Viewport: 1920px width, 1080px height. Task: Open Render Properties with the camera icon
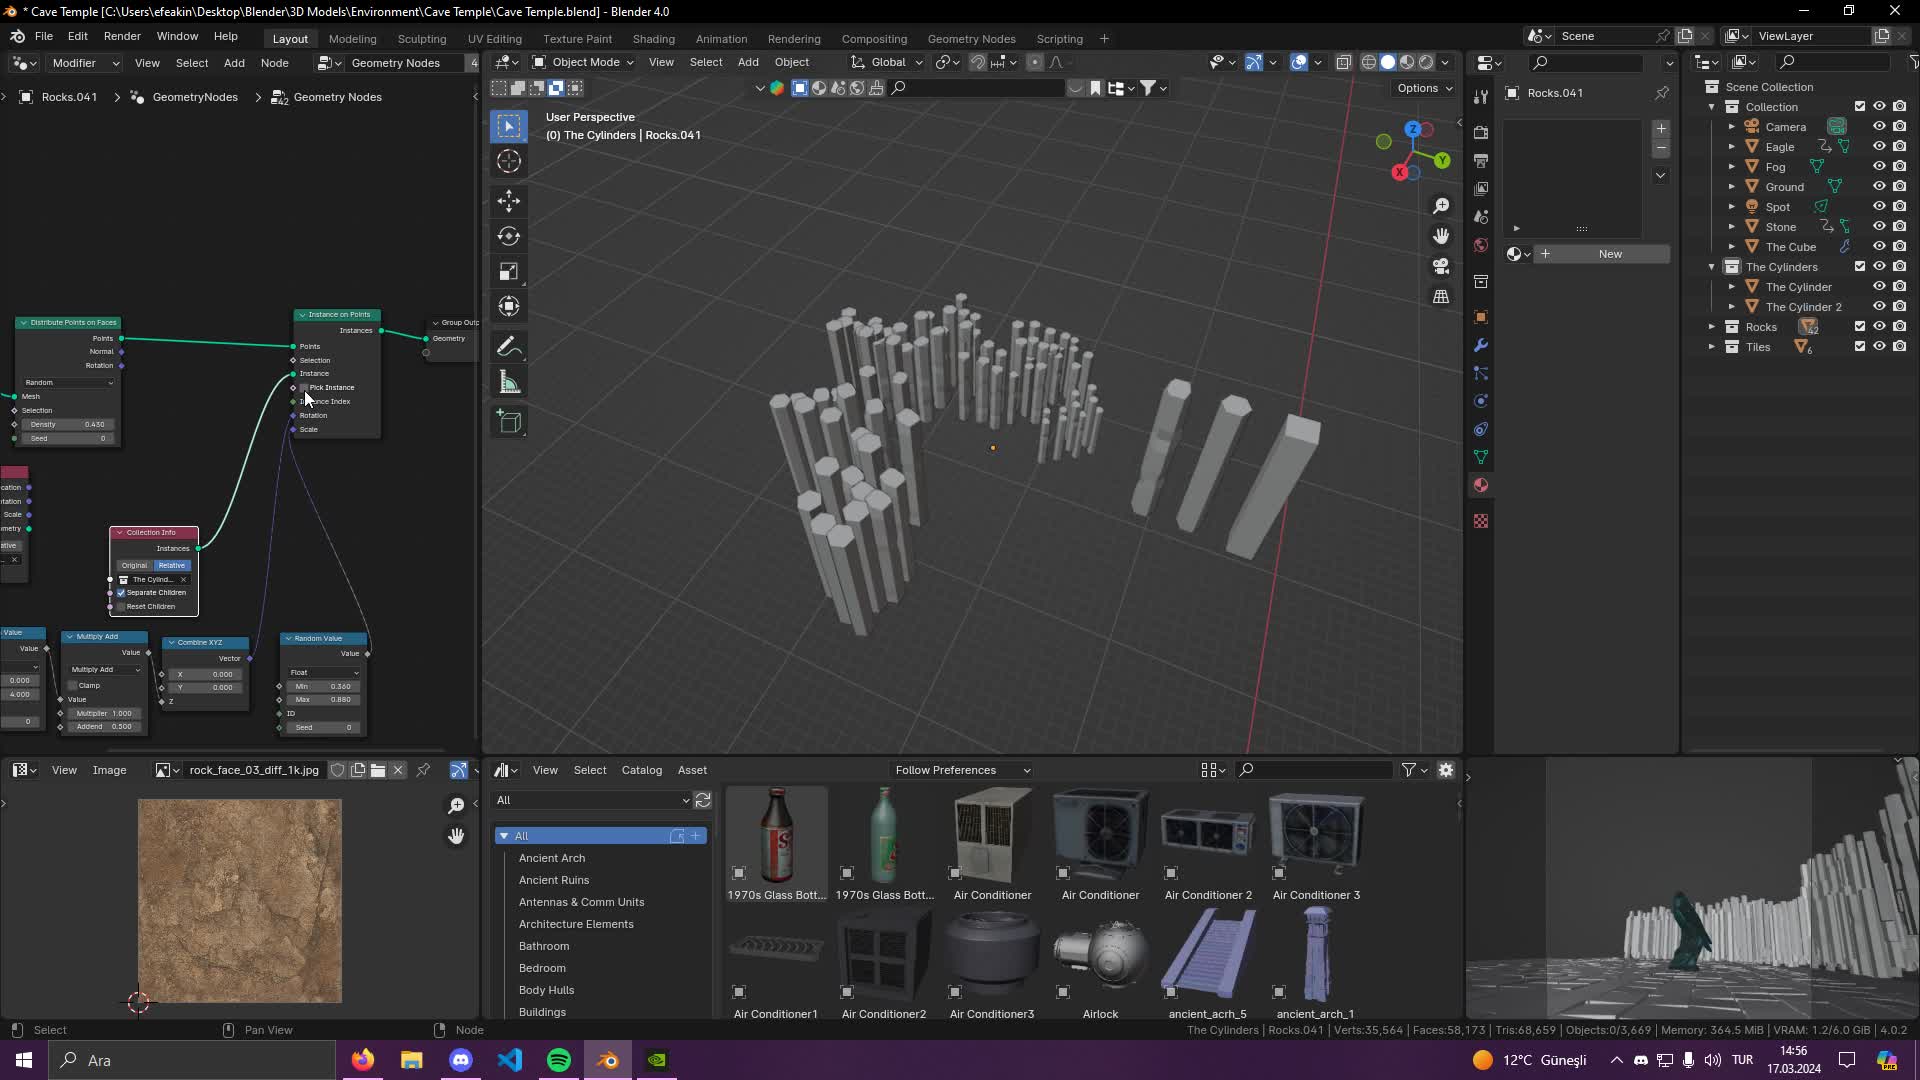point(1480,132)
